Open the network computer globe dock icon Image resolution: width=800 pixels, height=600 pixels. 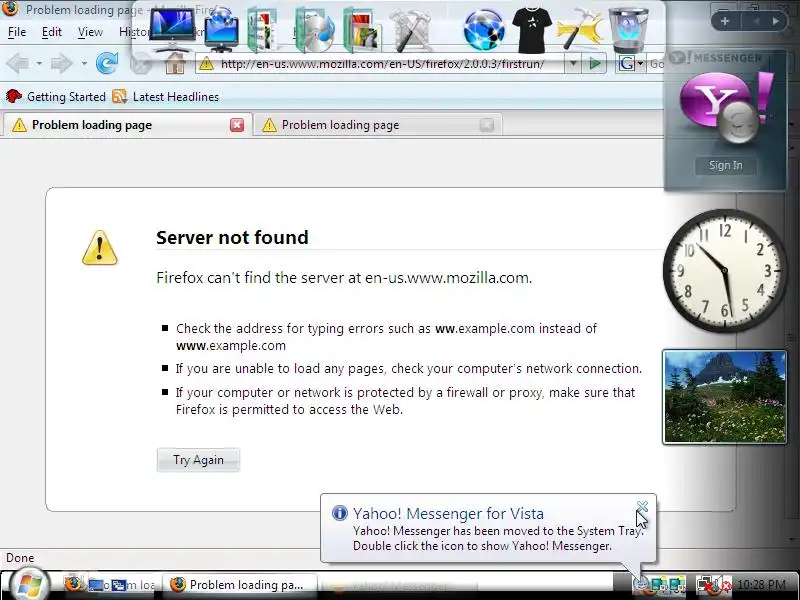click(x=221, y=30)
